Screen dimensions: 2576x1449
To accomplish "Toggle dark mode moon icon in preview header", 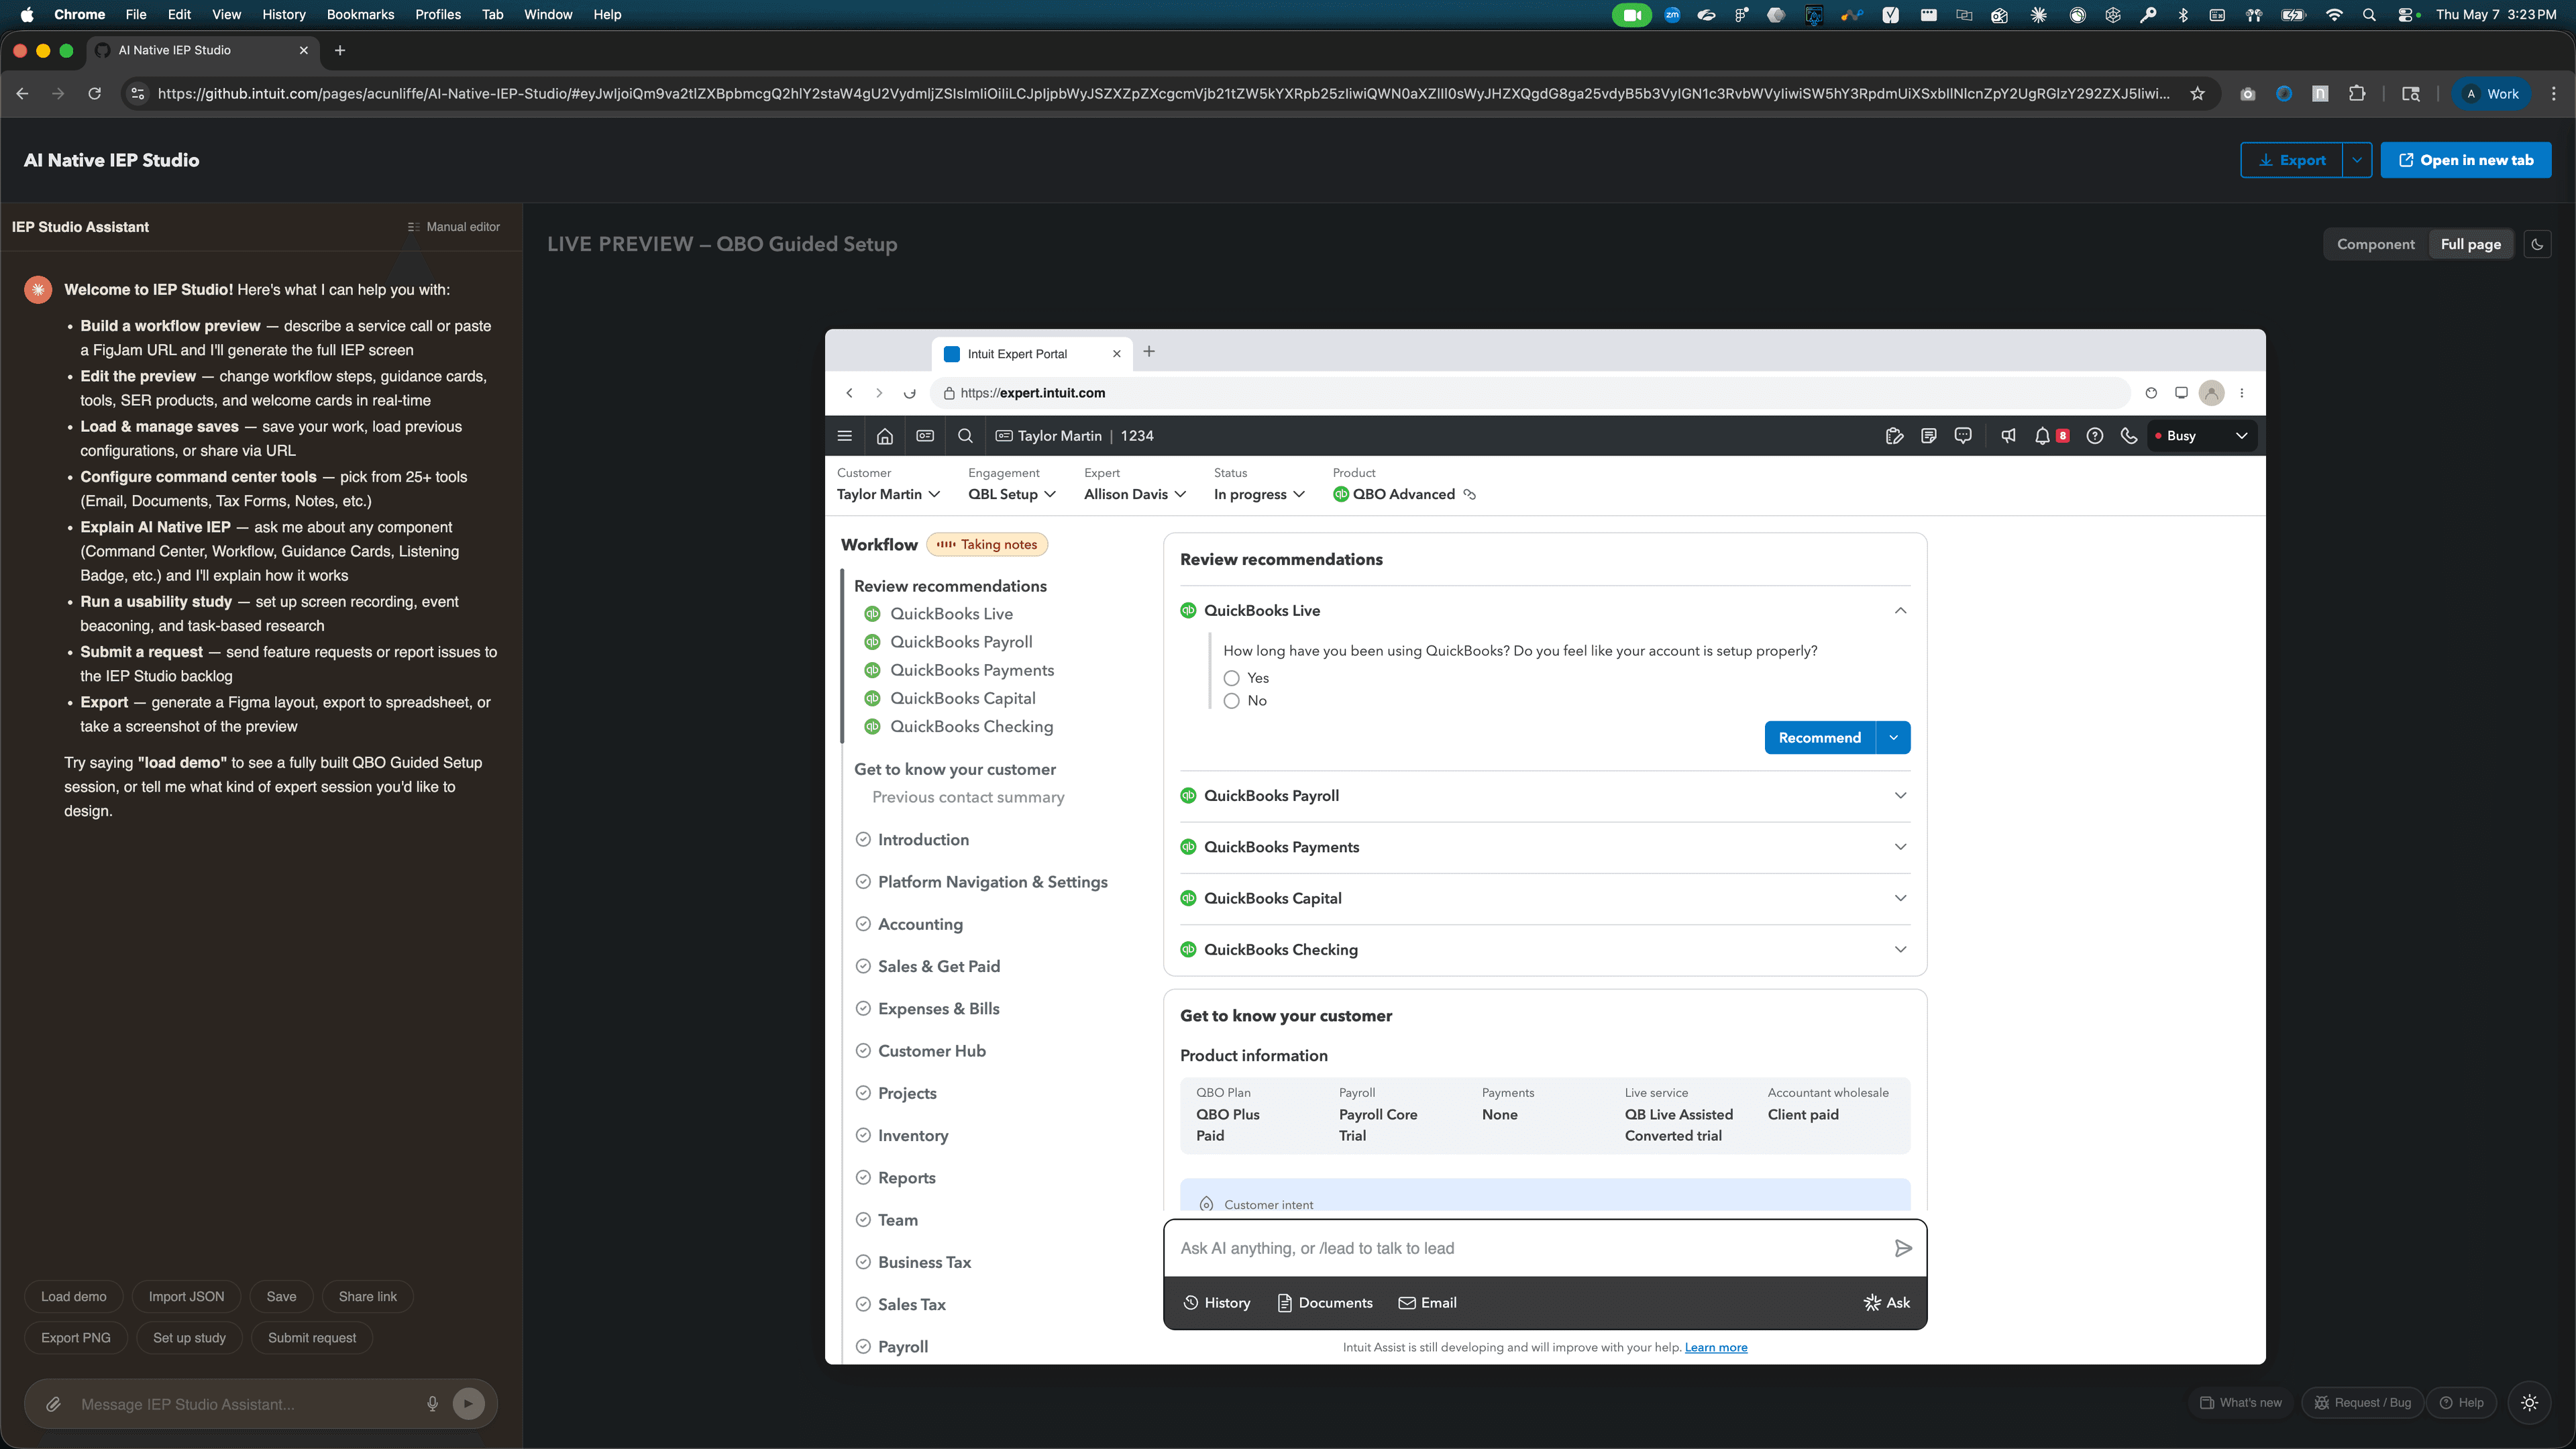I will click(x=2537, y=244).
